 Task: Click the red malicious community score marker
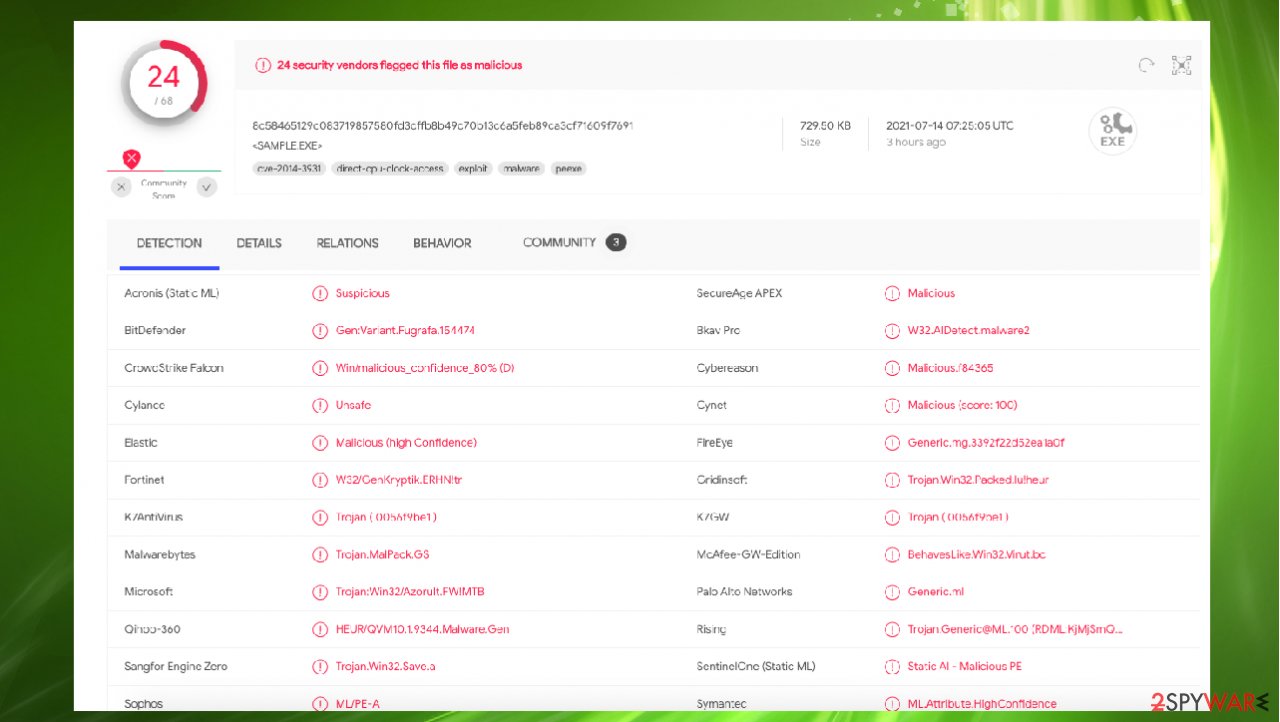(131, 158)
